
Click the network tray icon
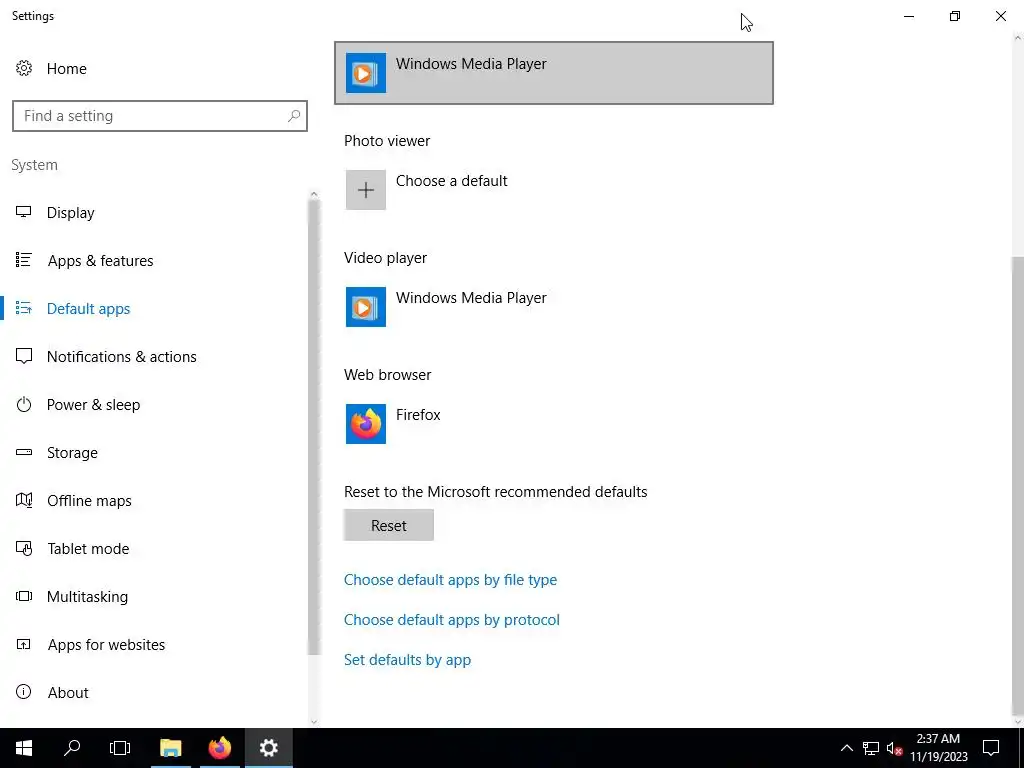pos(871,748)
